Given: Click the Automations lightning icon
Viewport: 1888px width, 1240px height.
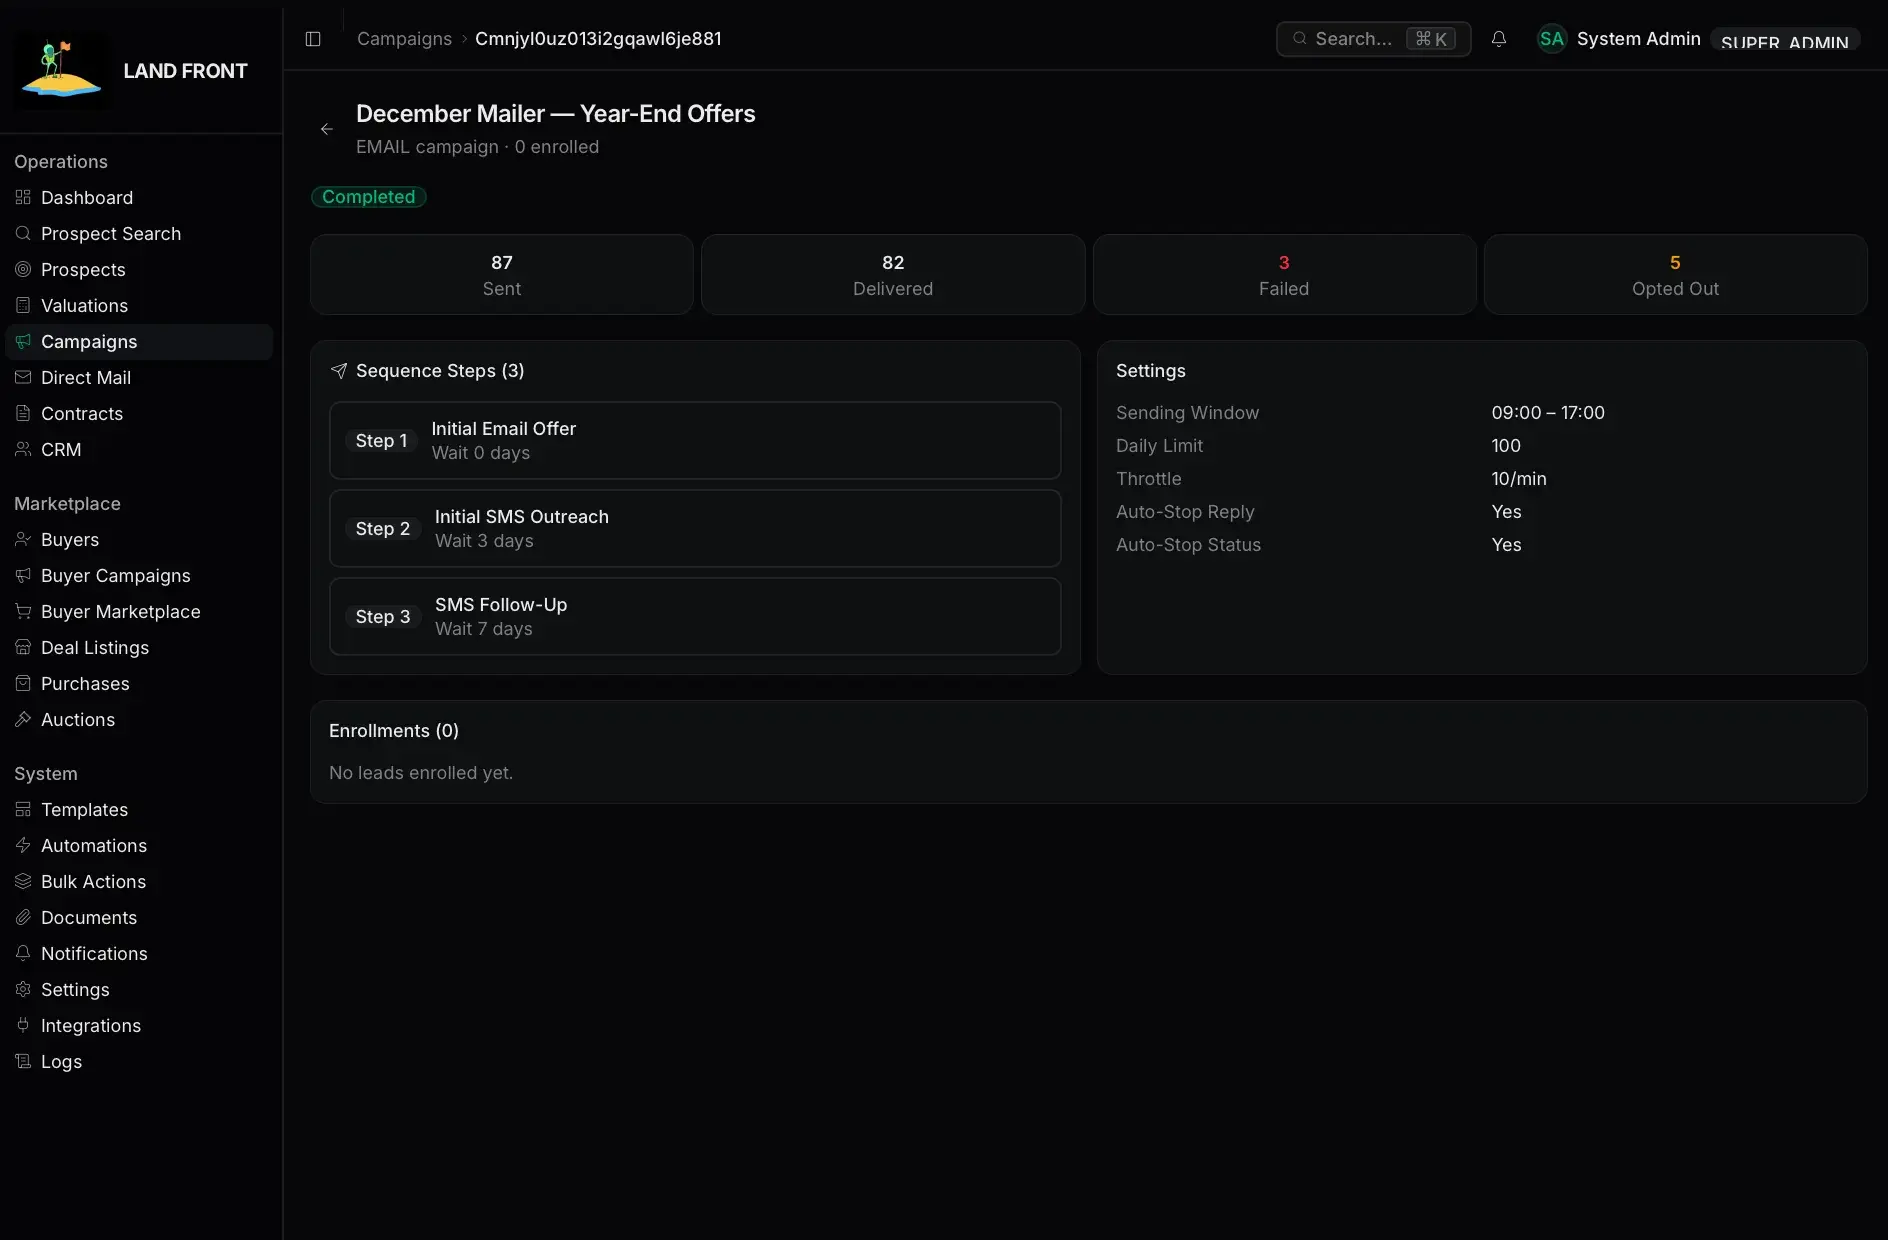Looking at the screenshot, I should click(x=23, y=845).
